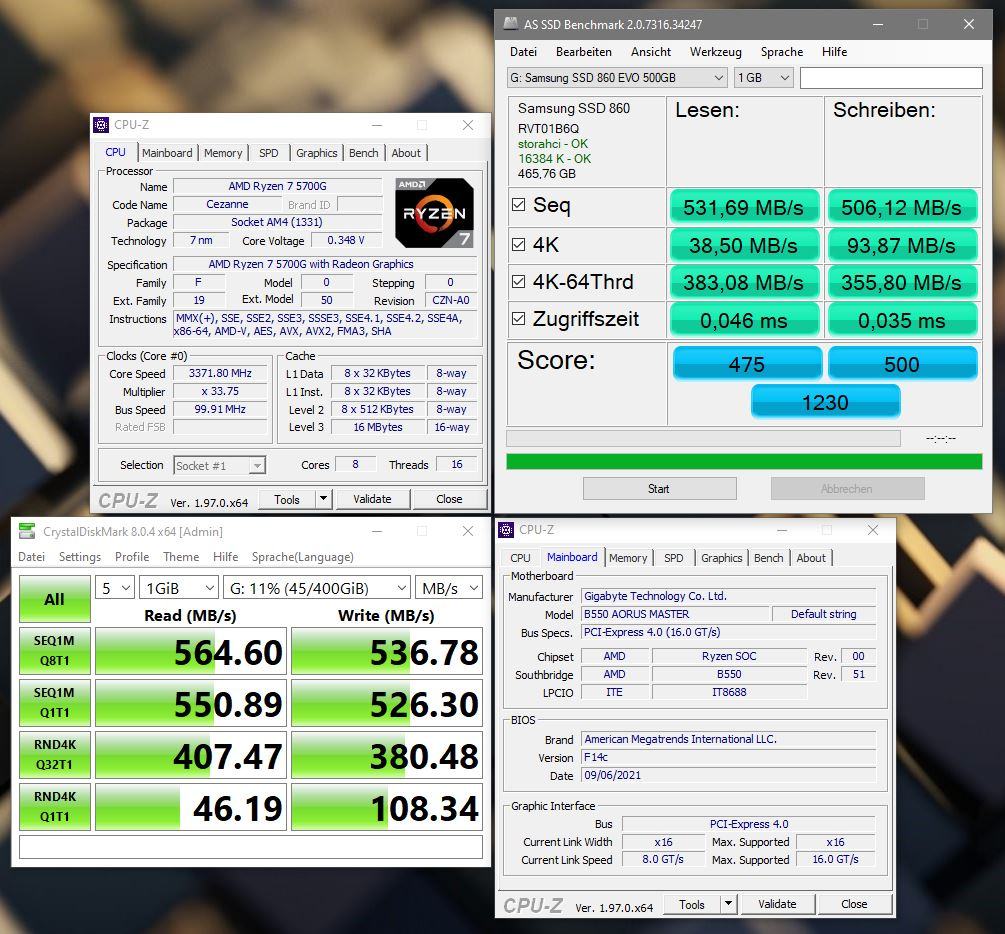Click the total score 1230 bar
The width and height of the screenshot is (1005, 934).
pos(826,402)
